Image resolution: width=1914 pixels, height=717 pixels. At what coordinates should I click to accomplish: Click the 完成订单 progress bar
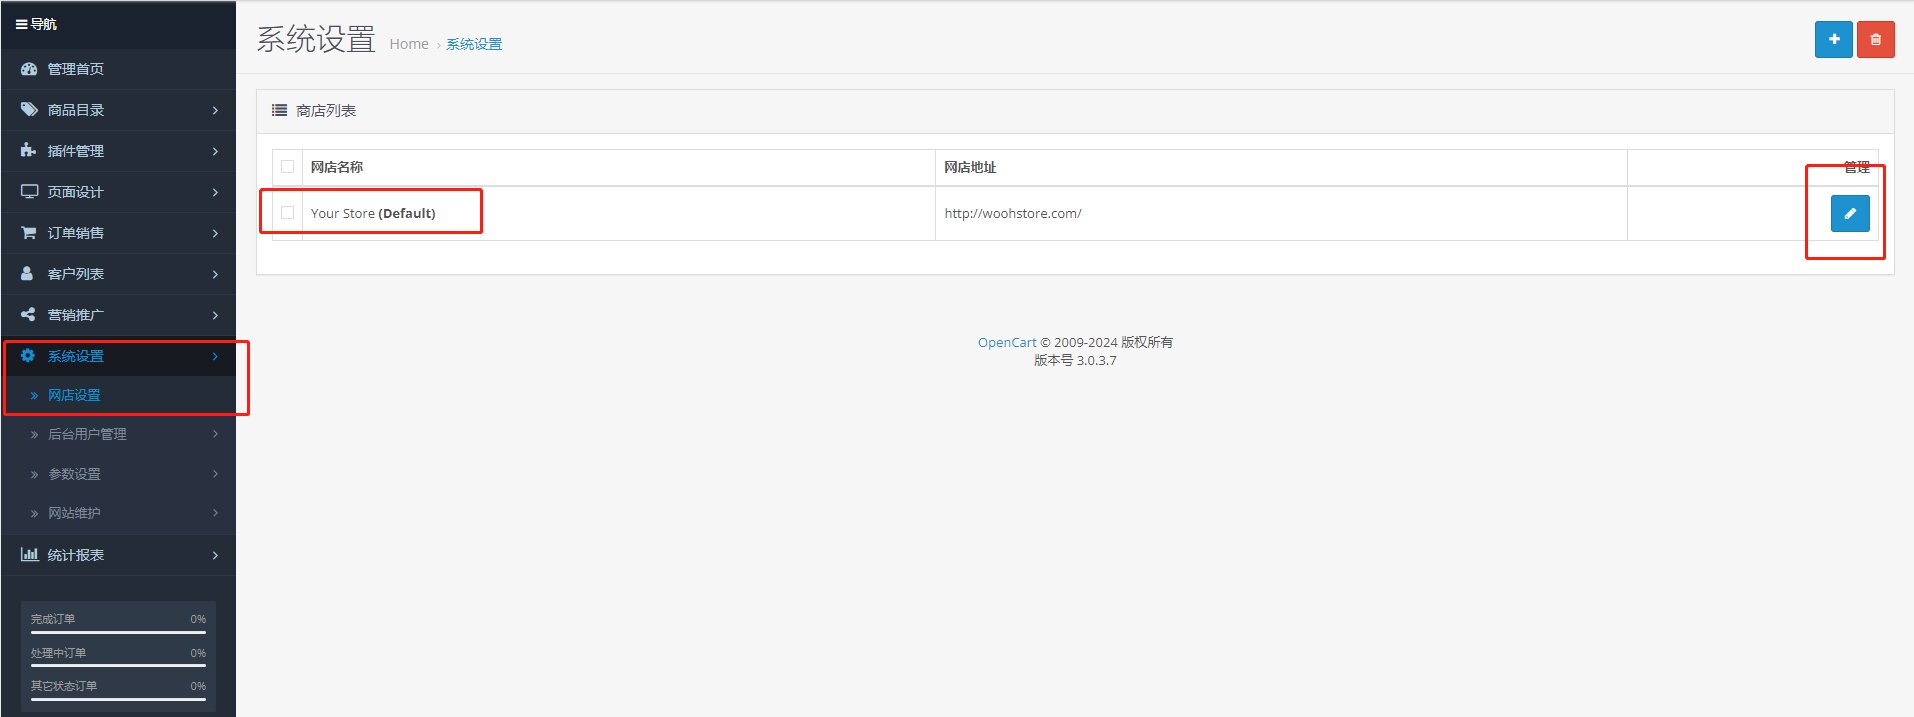pos(118,632)
